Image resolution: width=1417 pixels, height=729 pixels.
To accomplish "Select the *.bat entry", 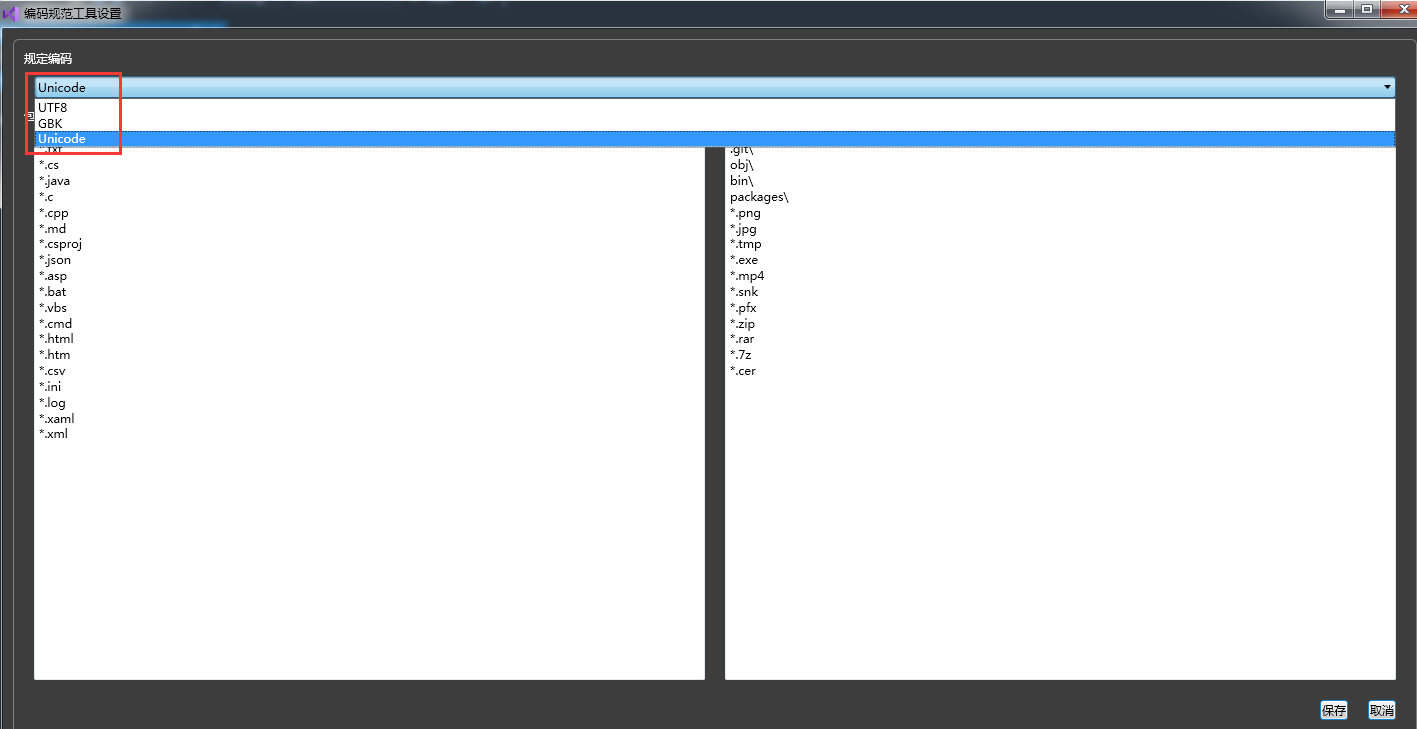I will pos(52,292).
